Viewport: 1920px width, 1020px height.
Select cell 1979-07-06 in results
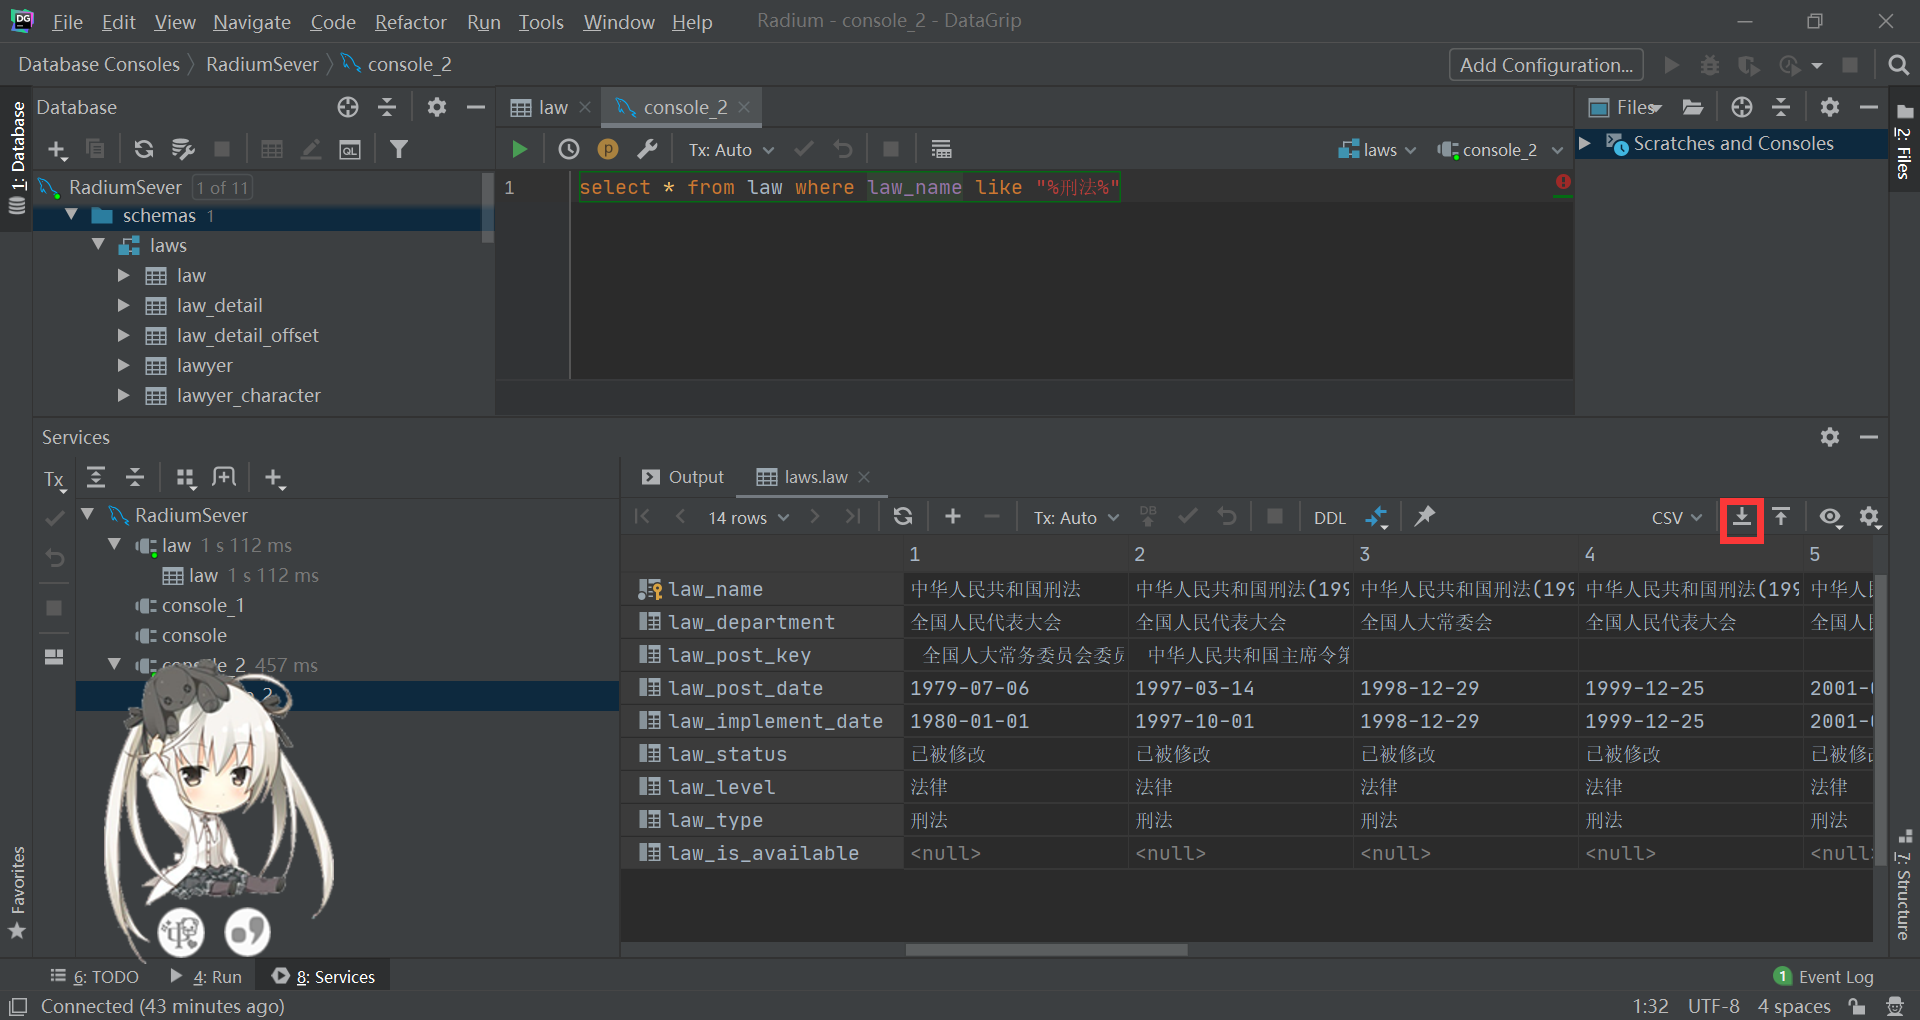click(x=1015, y=688)
